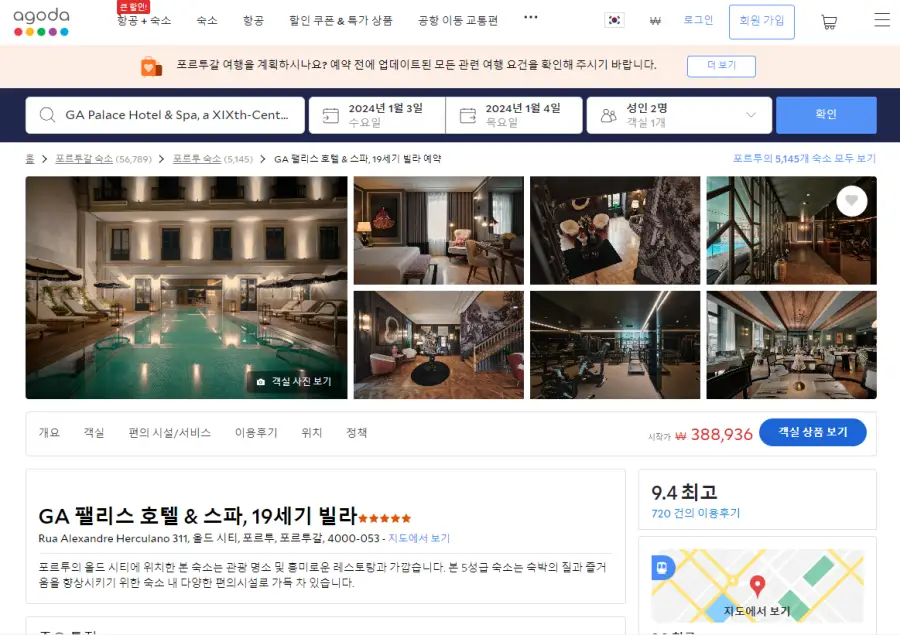Click the check-in calendar icon

click(x=331, y=115)
